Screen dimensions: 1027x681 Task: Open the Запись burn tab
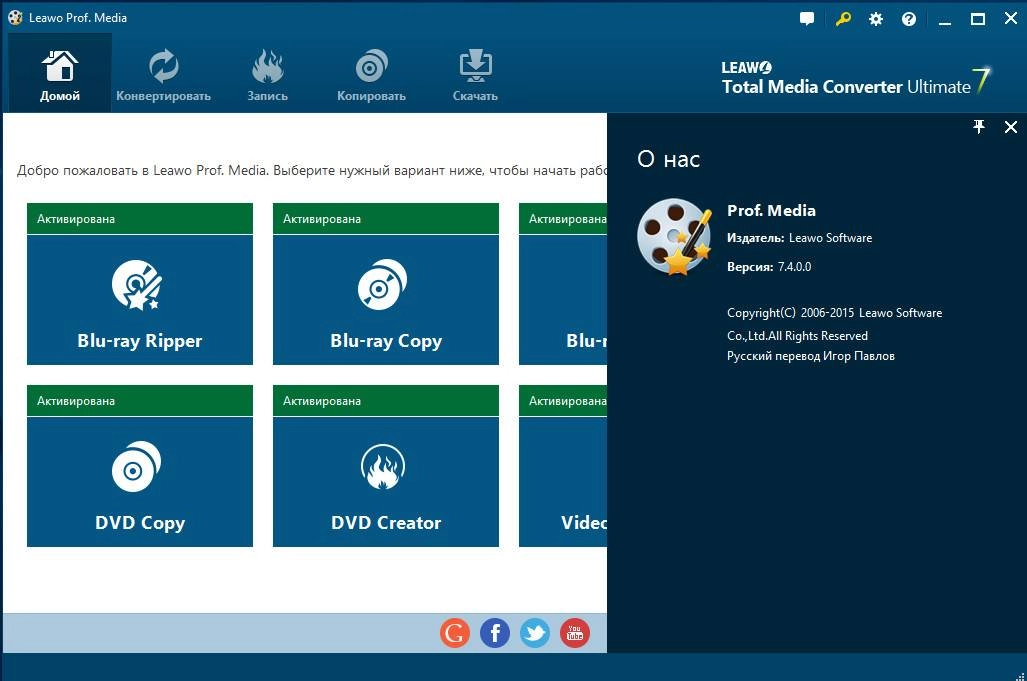point(267,73)
